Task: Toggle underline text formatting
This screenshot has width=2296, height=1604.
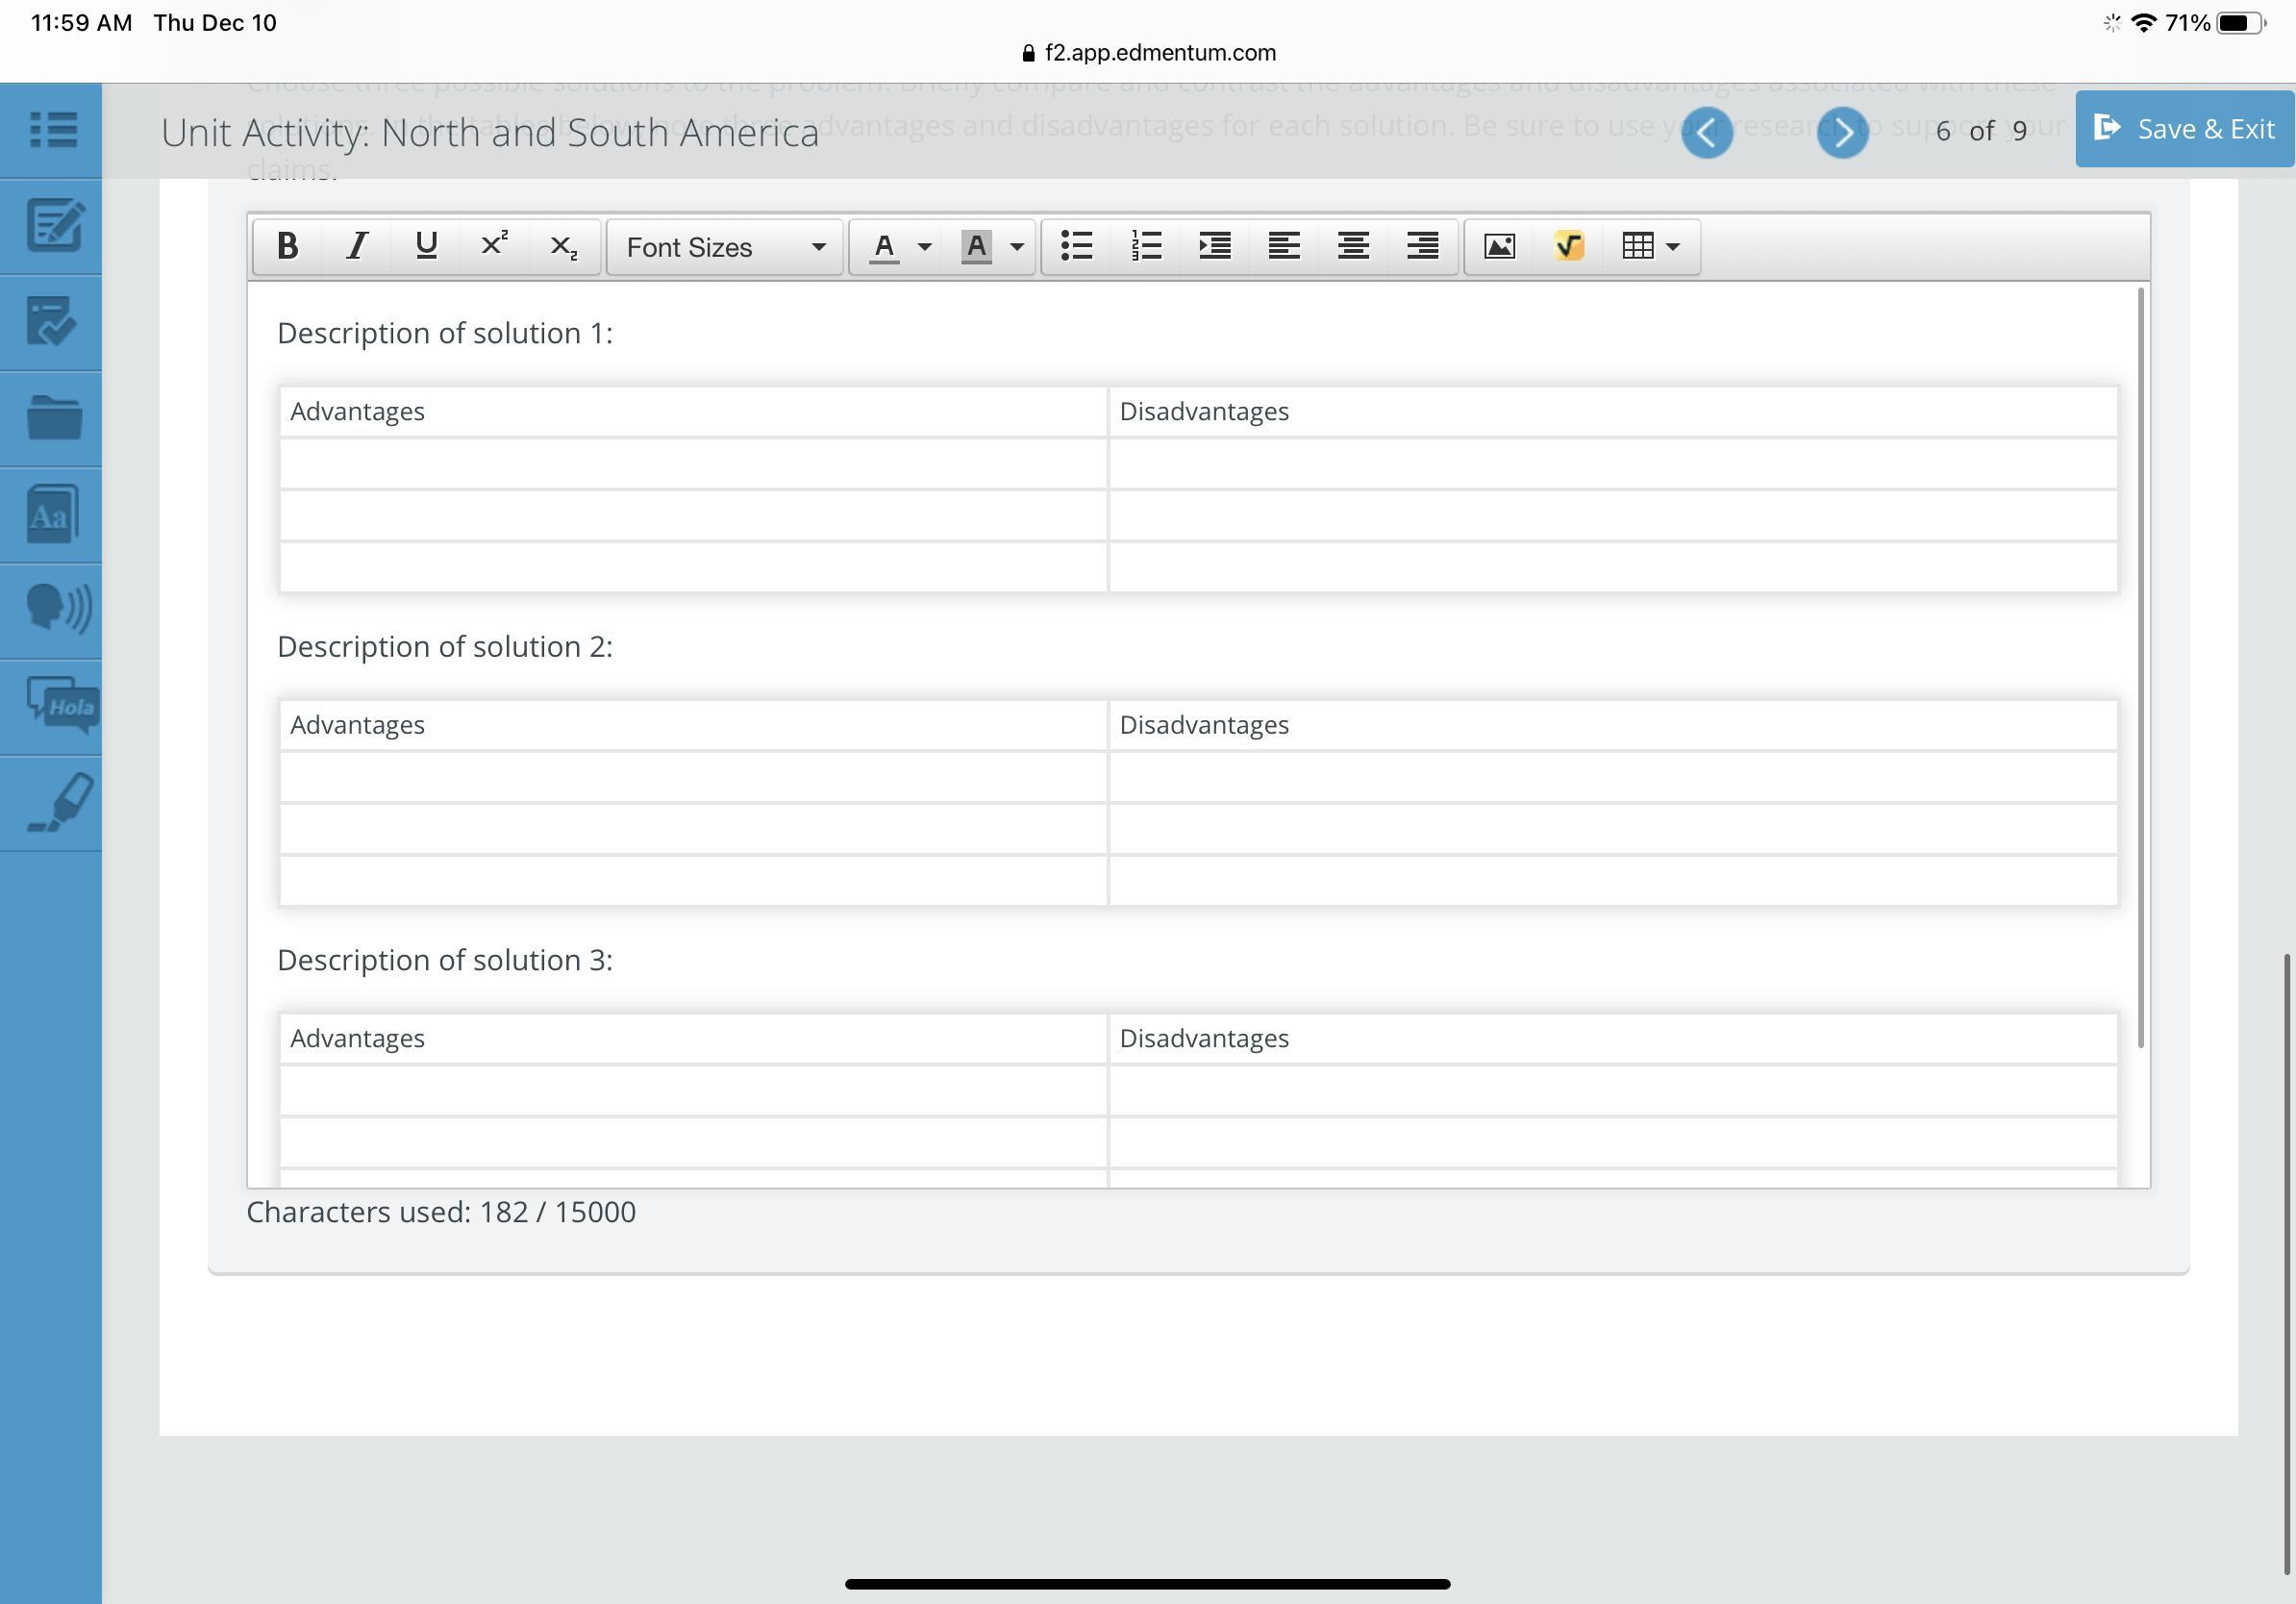Action: [426, 246]
